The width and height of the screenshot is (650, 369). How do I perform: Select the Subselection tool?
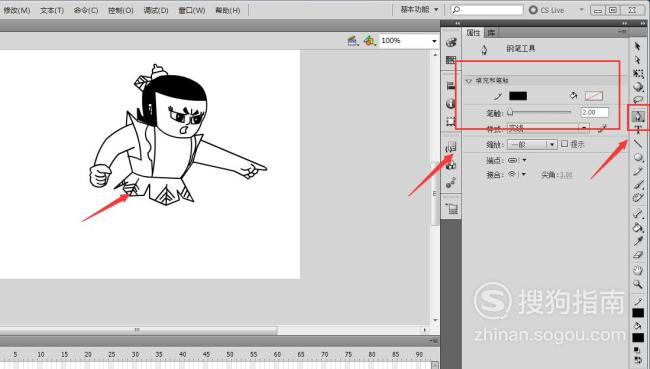(638, 60)
